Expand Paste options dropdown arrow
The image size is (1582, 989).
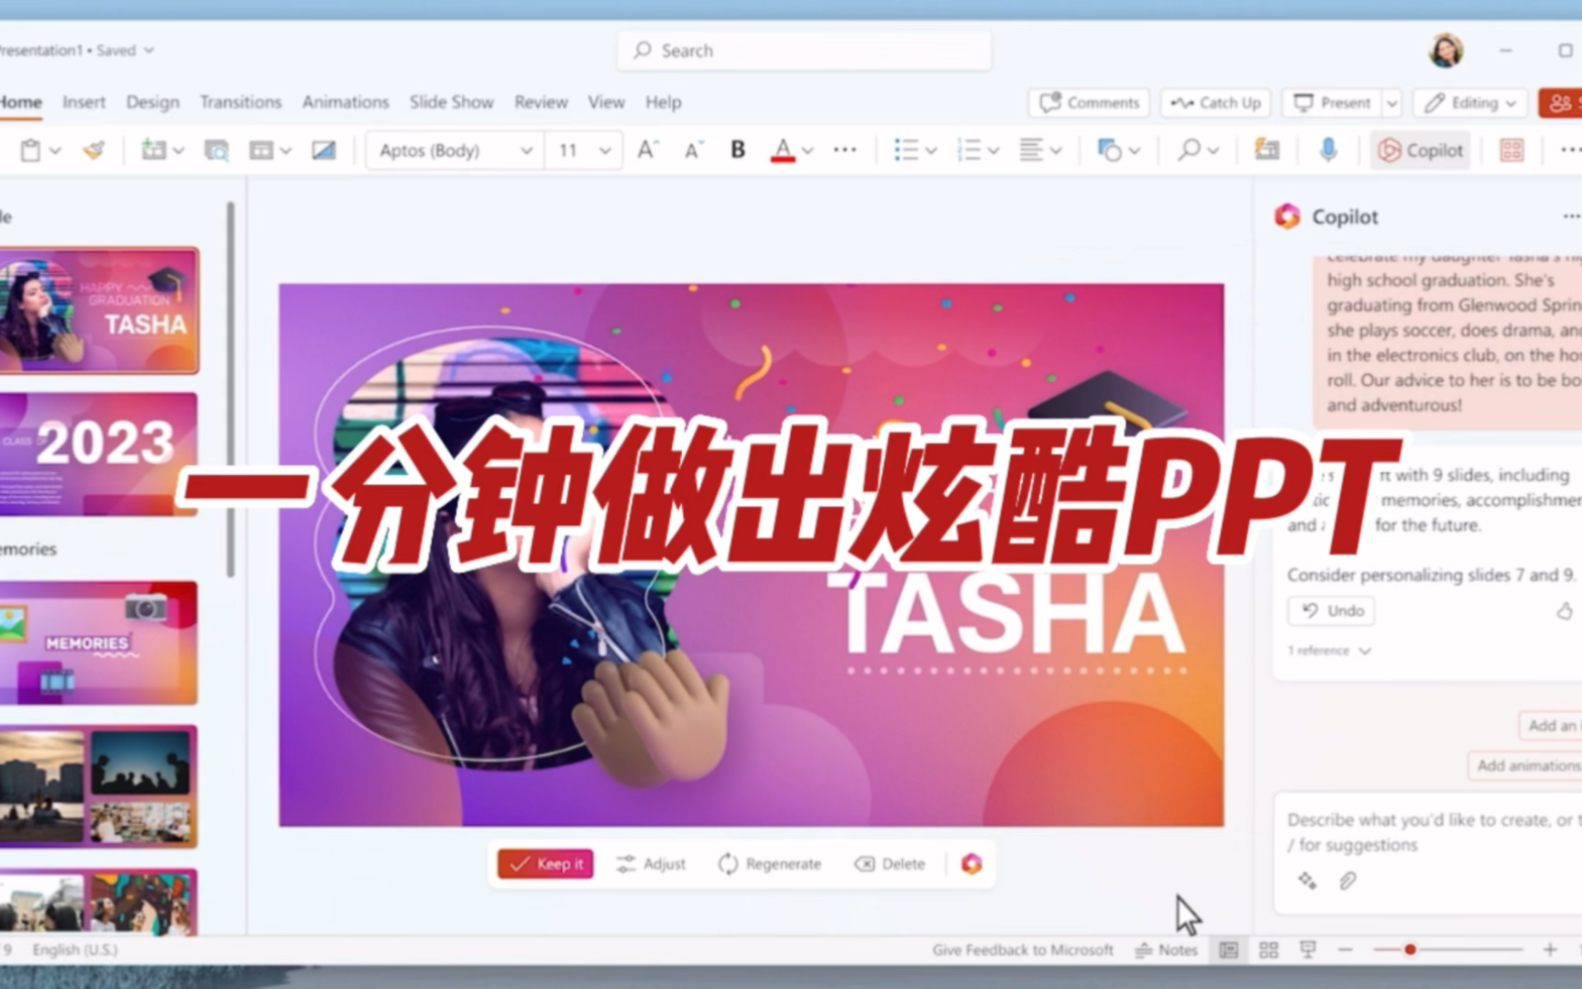(55, 151)
